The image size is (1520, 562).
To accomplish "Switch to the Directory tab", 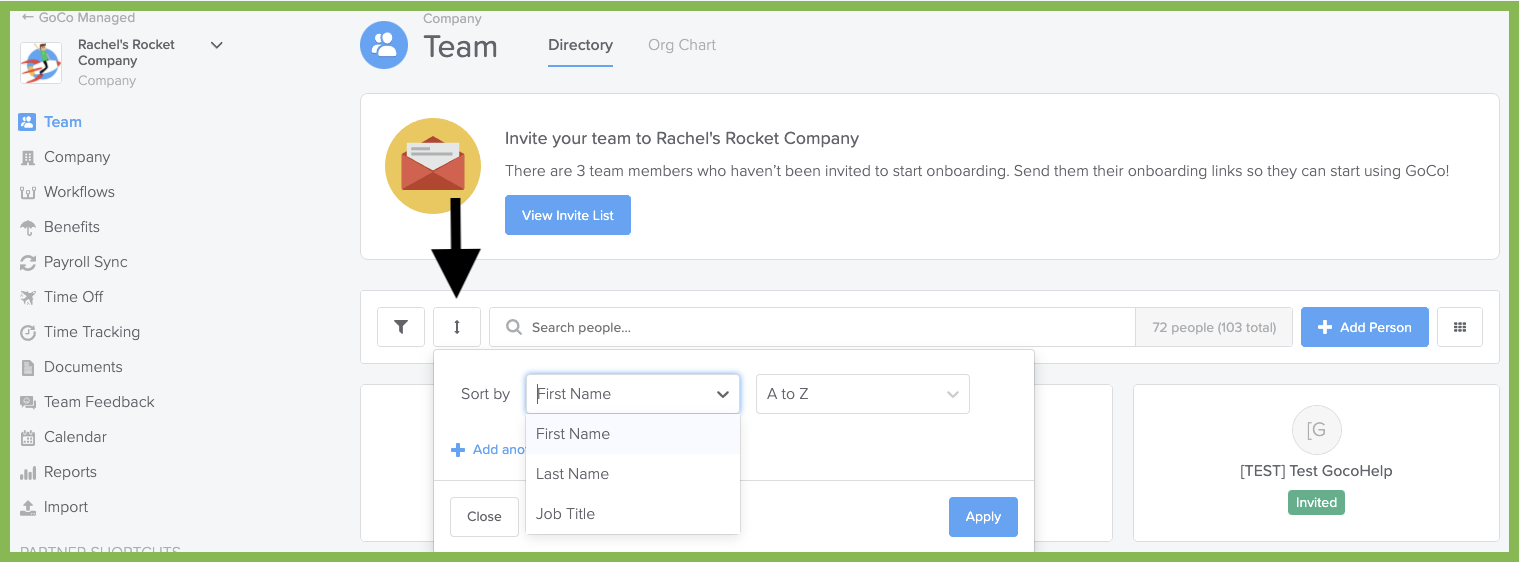I will [x=580, y=46].
